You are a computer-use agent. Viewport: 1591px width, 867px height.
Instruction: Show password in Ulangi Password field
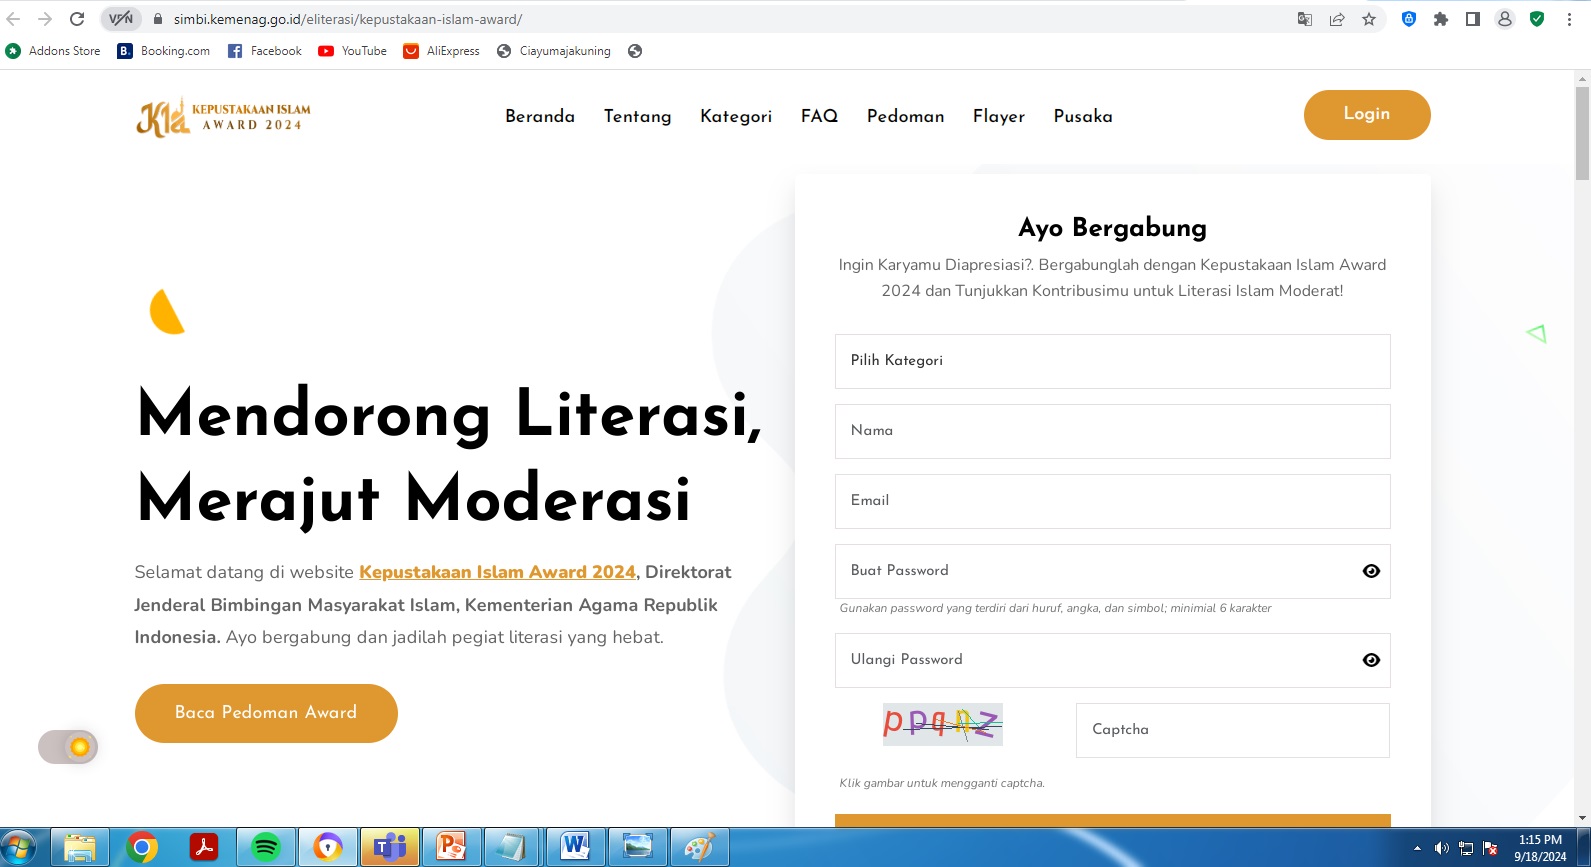point(1371,660)
